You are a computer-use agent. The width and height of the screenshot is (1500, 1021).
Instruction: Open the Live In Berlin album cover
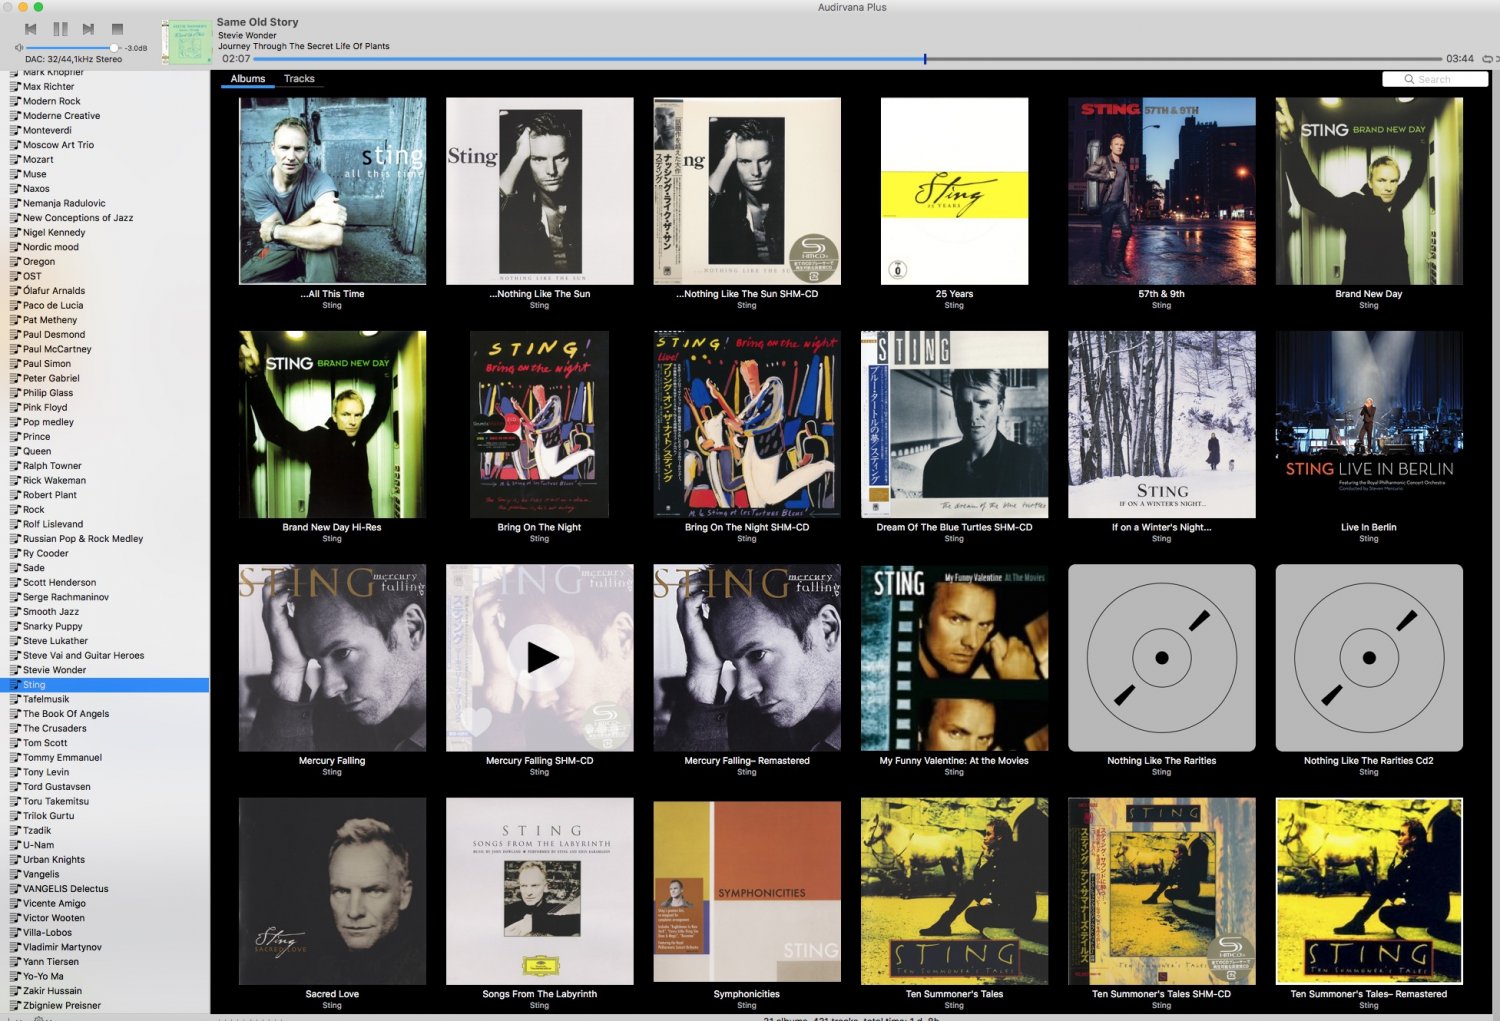click(1369, 424)
